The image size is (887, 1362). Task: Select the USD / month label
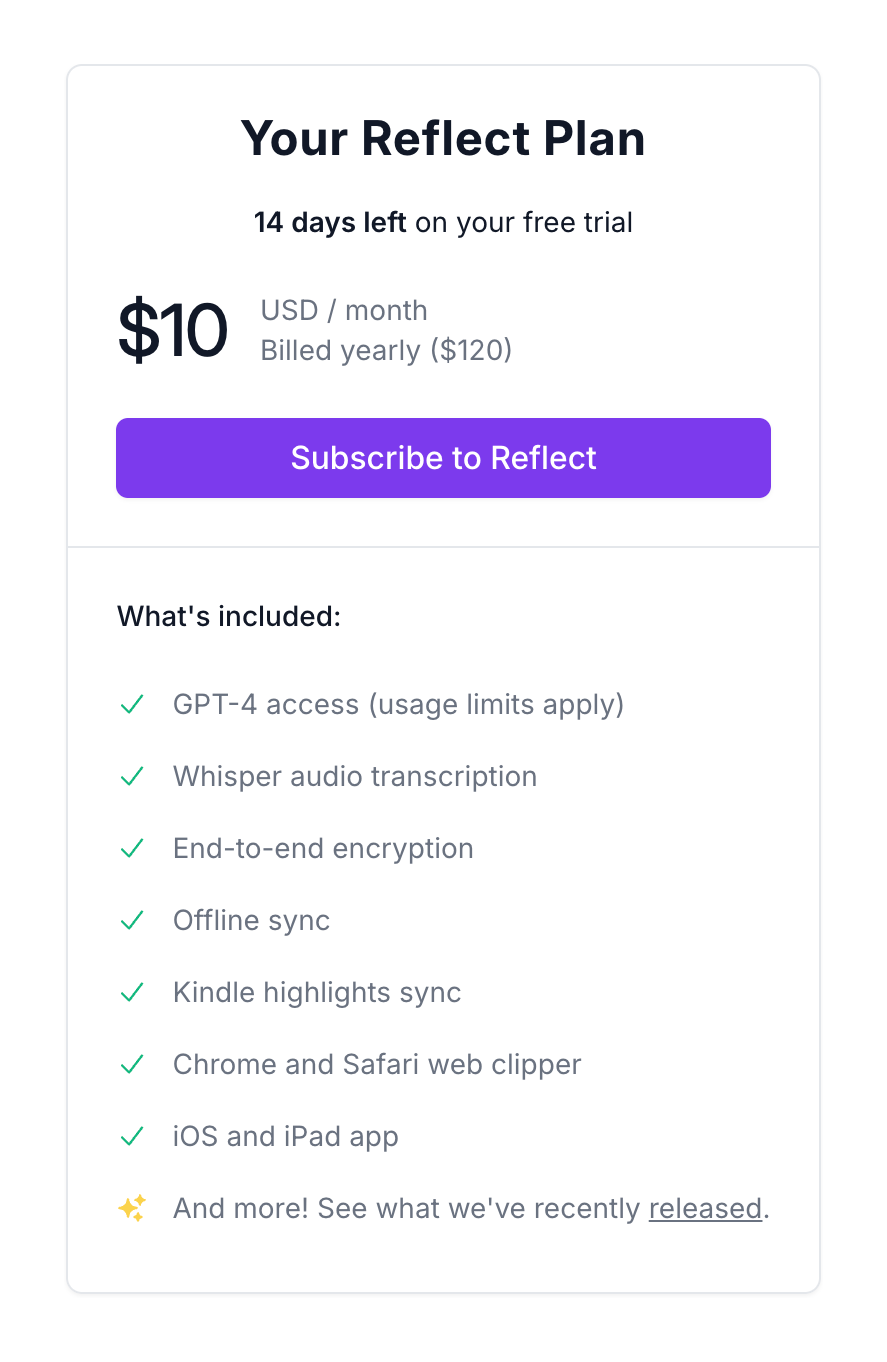point(343,310)
